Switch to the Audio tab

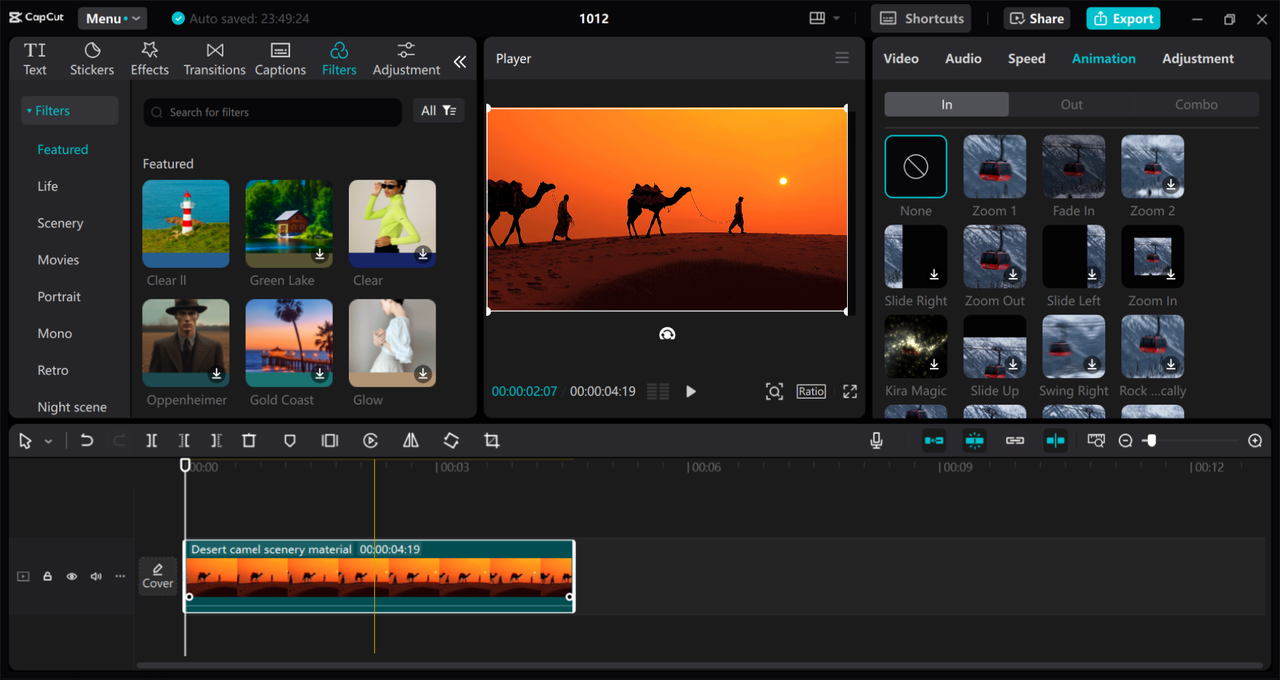pos(963,59)
